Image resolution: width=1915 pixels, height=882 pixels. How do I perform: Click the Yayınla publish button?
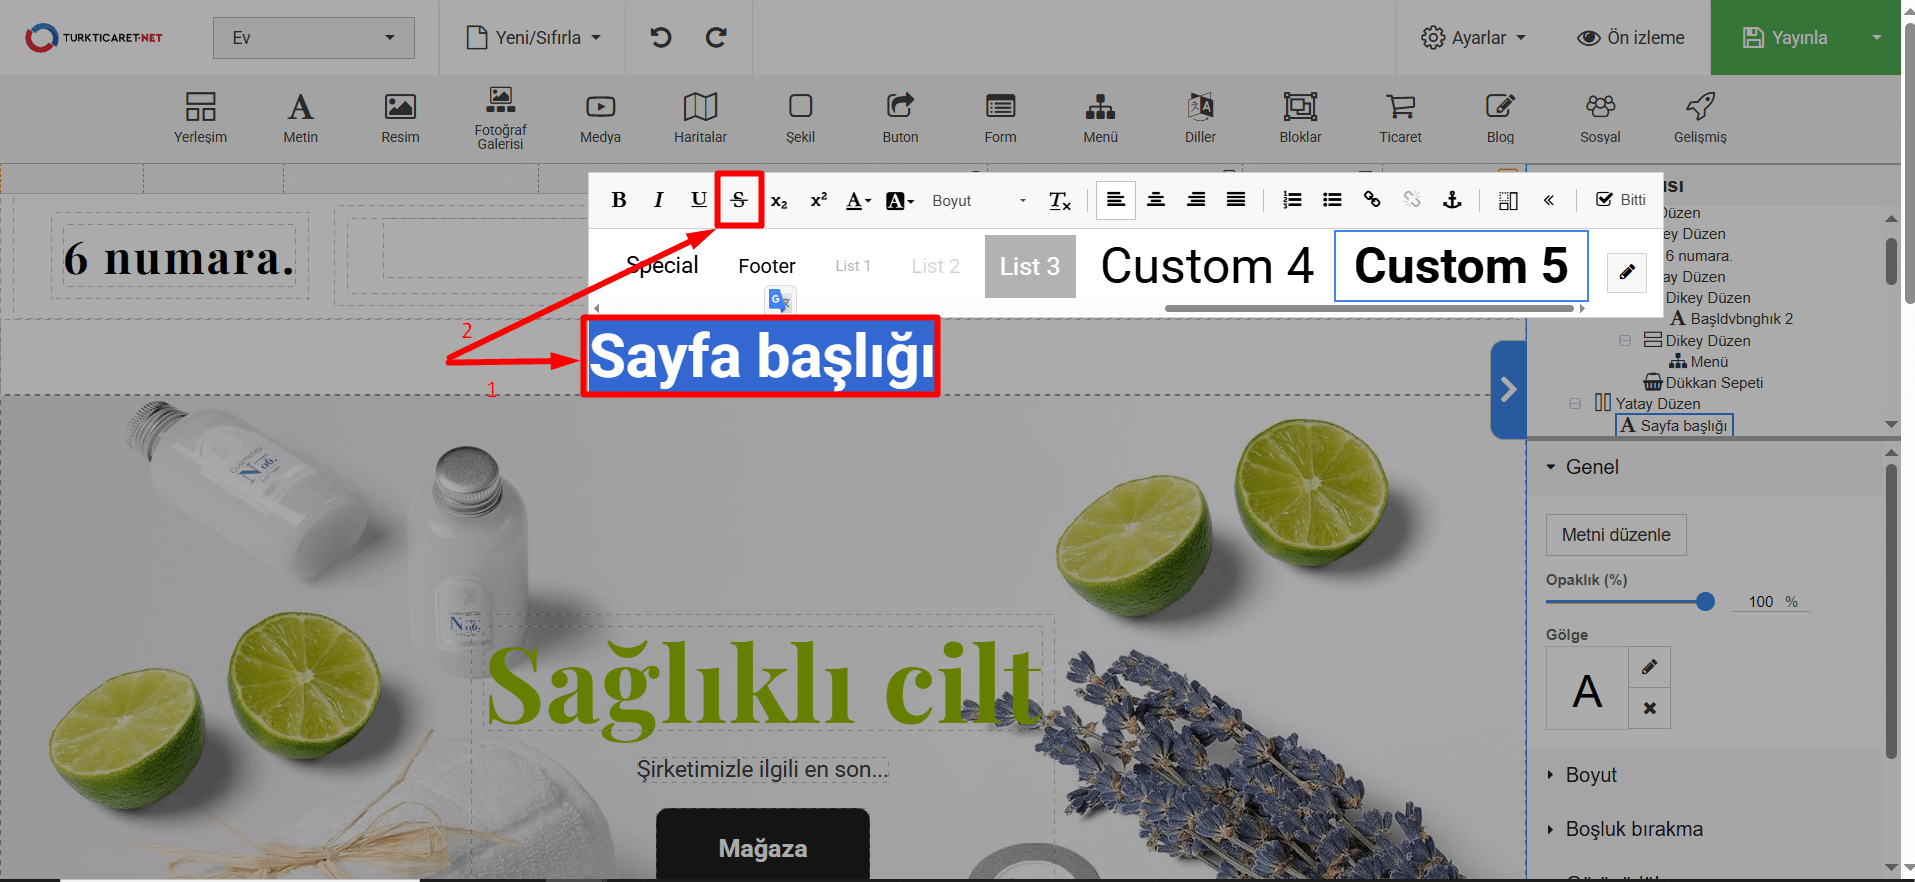click(x=1785, y=38)
